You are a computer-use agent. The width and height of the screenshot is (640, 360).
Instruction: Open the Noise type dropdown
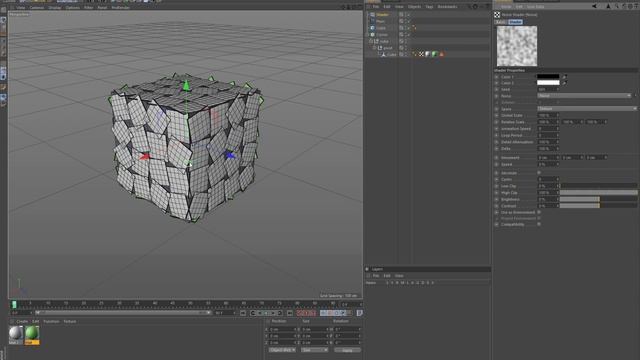click(584, 96)
